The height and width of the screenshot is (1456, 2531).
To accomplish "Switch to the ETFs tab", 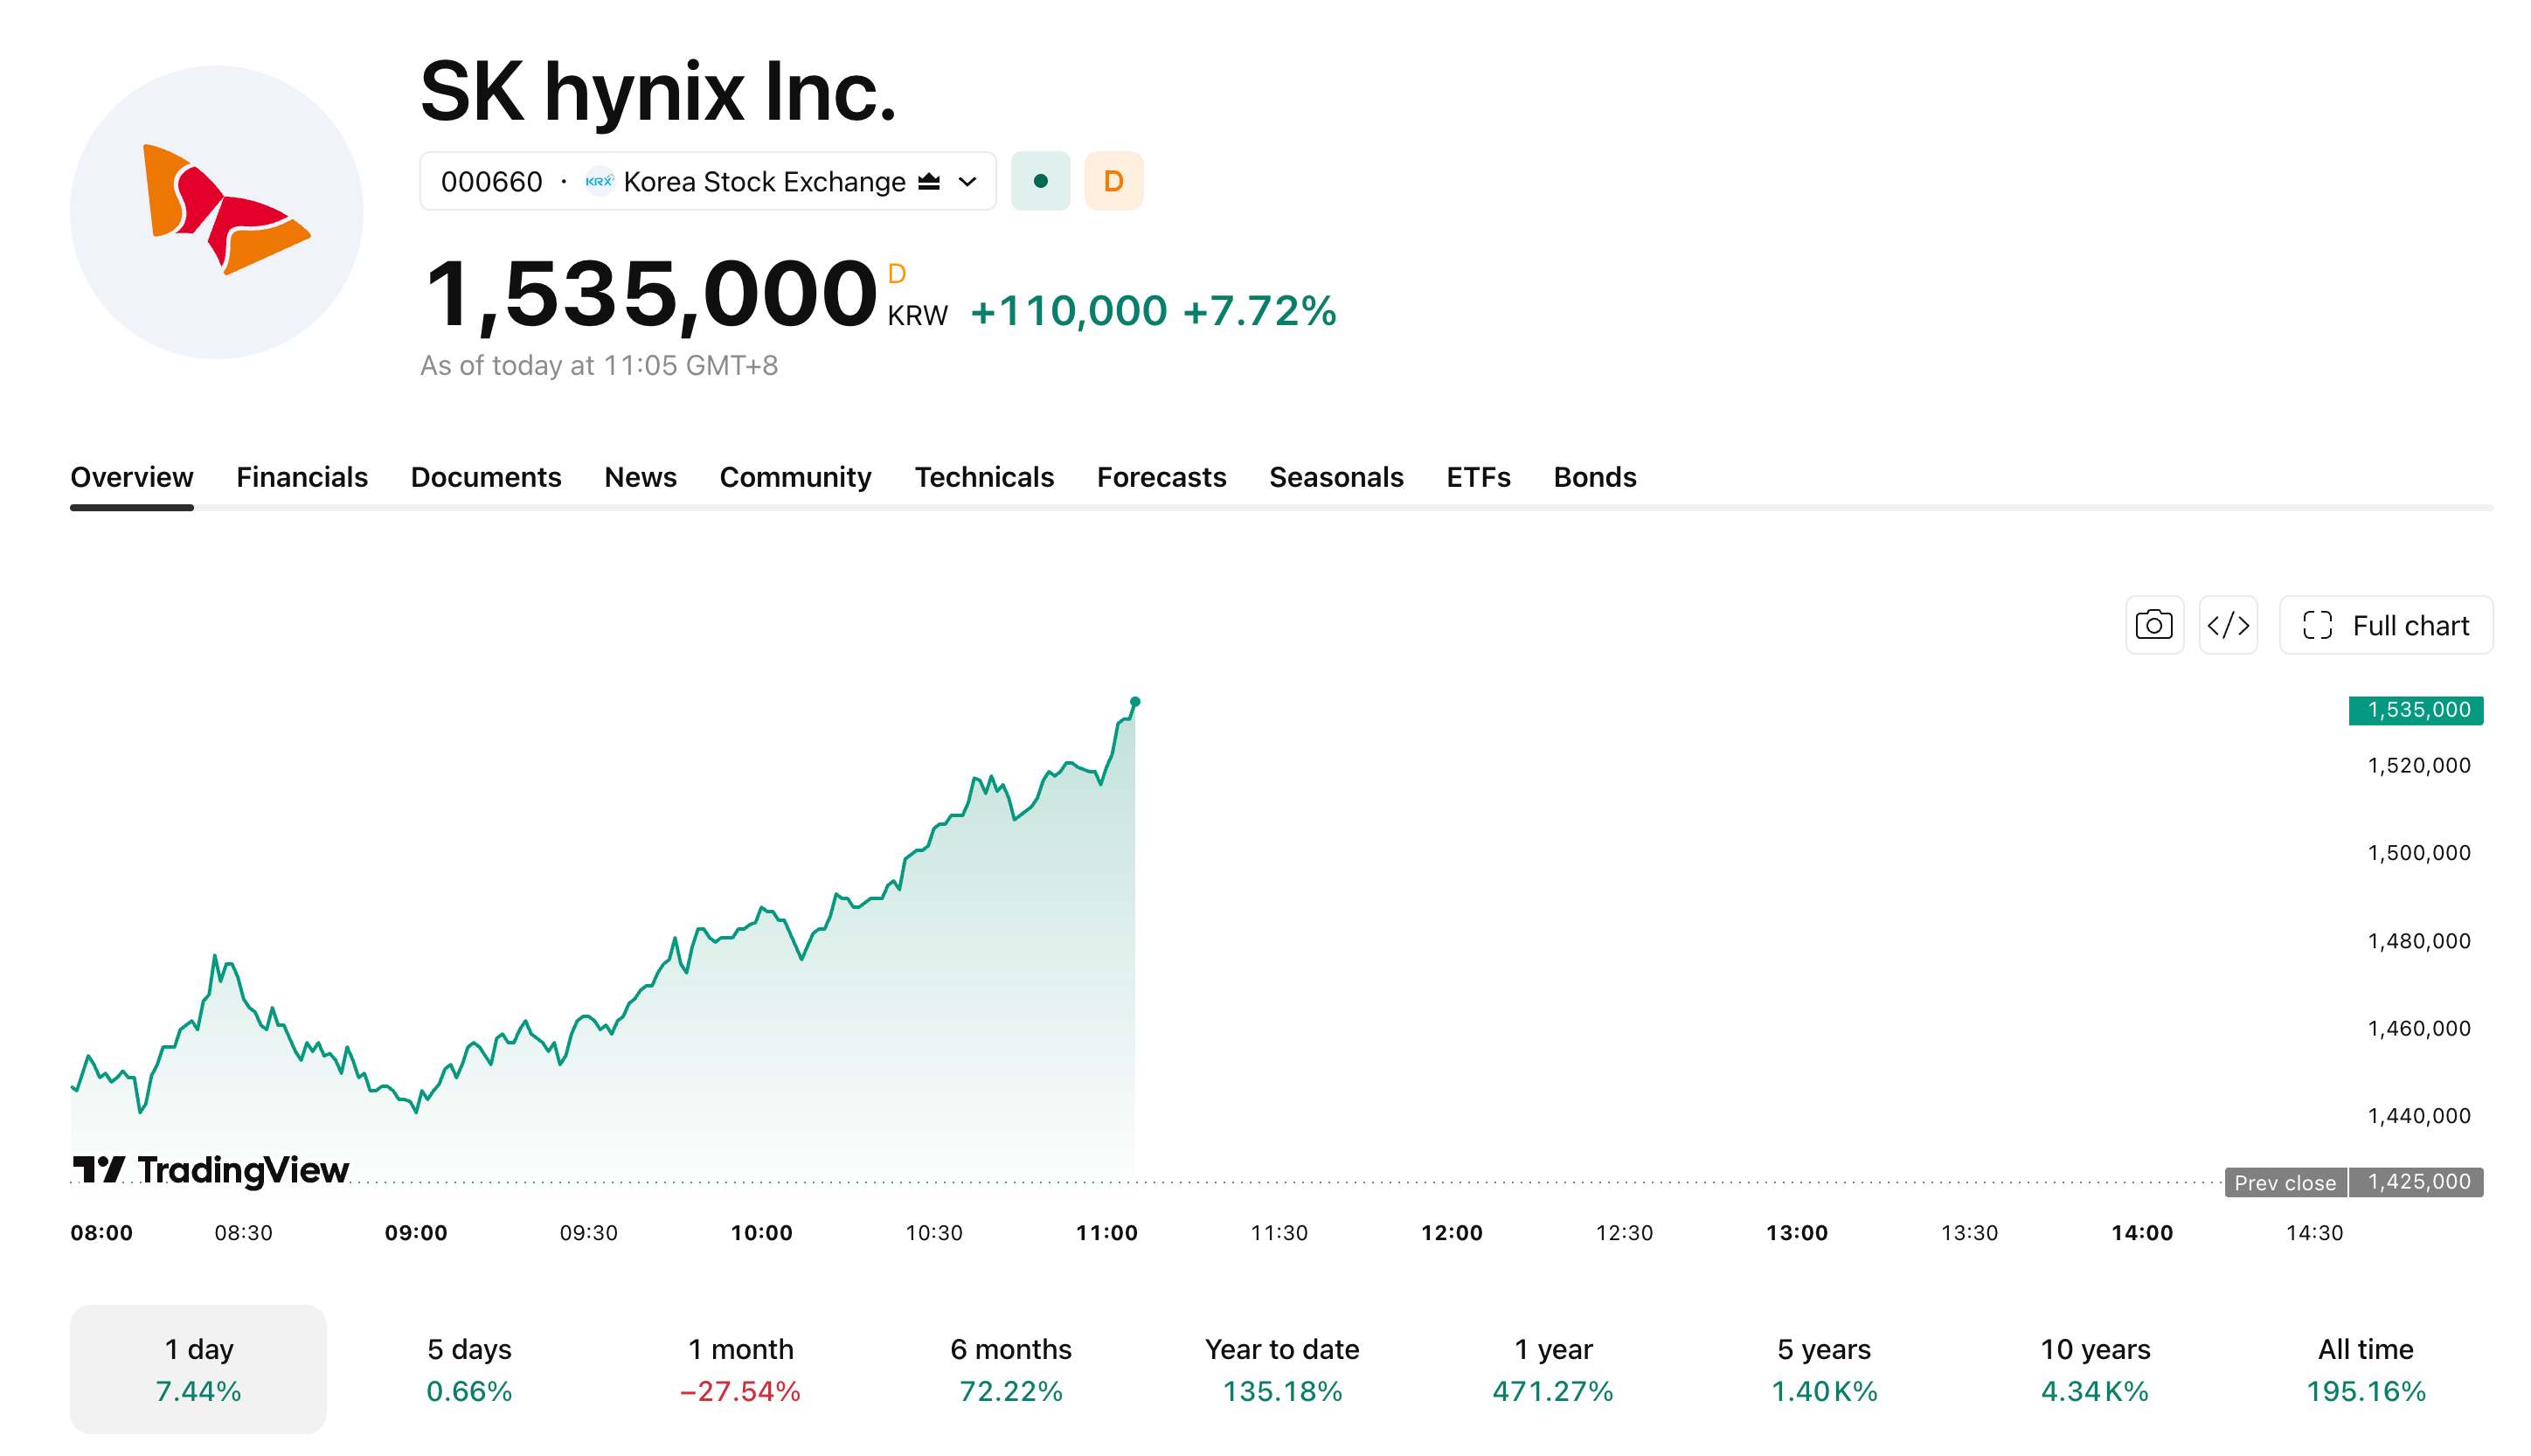I will tap(1478, 477).
